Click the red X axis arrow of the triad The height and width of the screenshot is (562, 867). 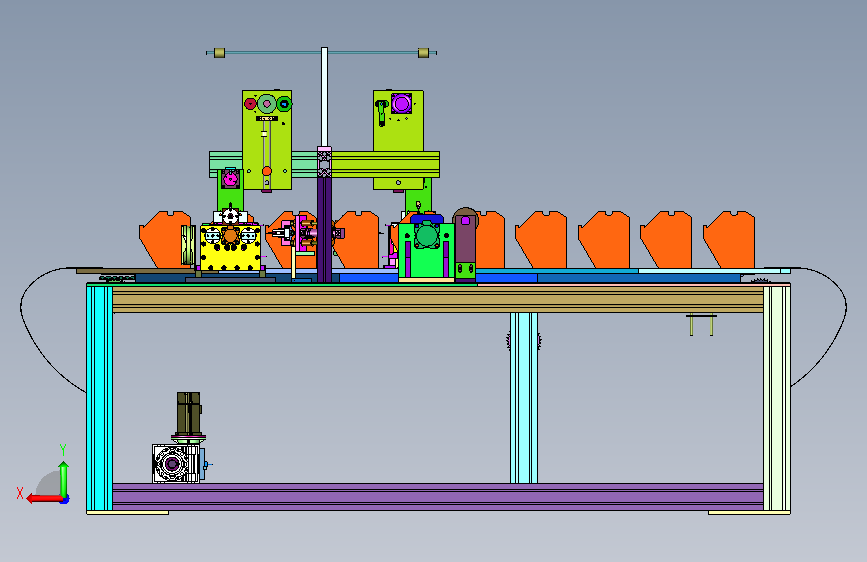point(44,499)
